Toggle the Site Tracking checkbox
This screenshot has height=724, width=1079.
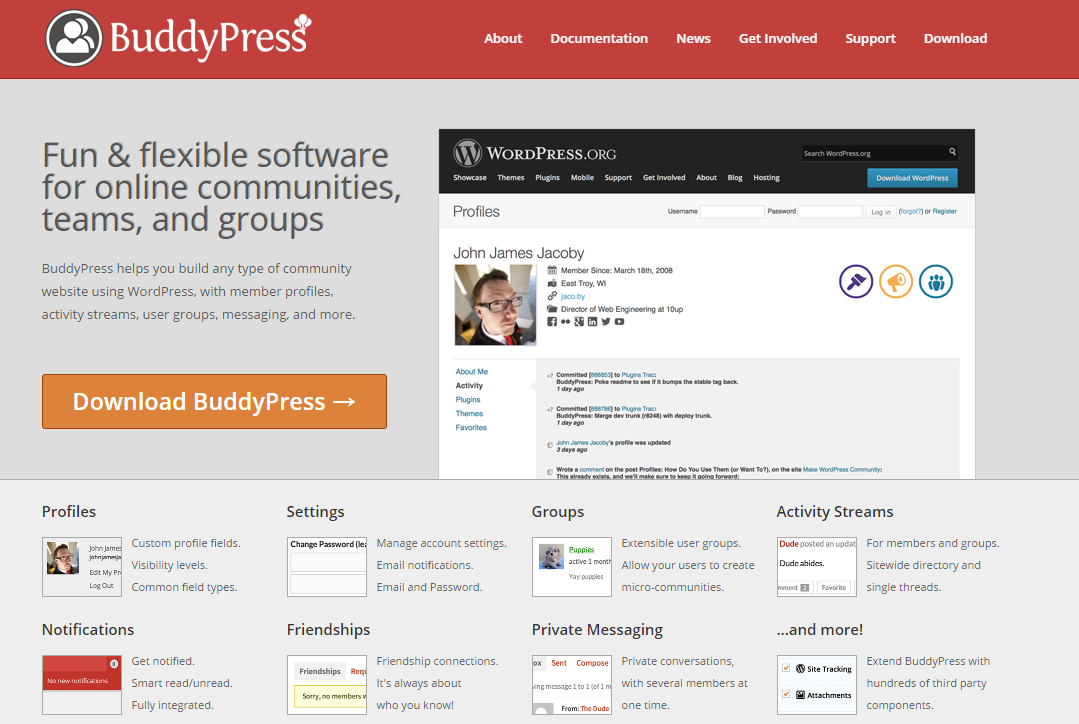click(x=786, y=668)
